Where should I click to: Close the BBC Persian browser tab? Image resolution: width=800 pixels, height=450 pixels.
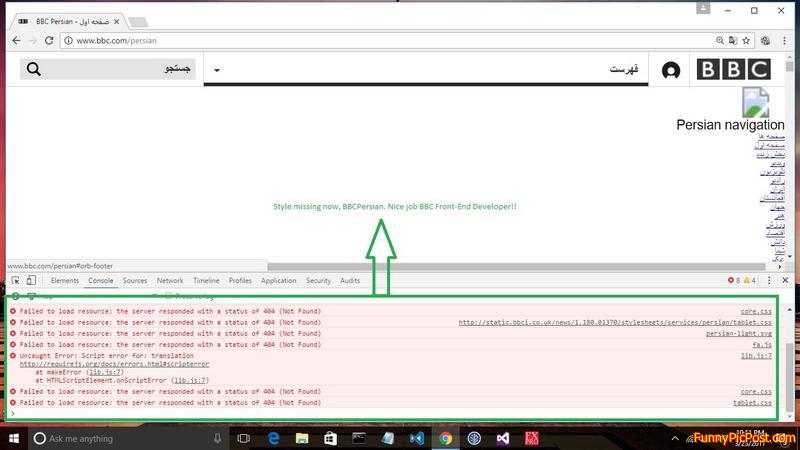point(116,21)
